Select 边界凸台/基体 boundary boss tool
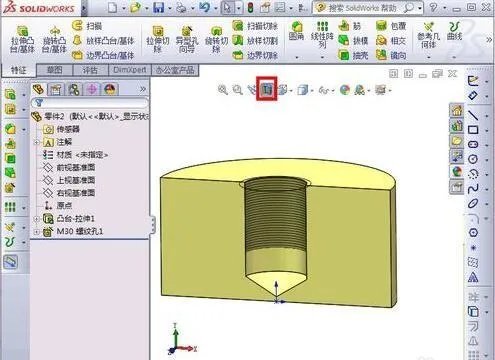This screenshot has height=360, width=495. [x=103, y=55]
